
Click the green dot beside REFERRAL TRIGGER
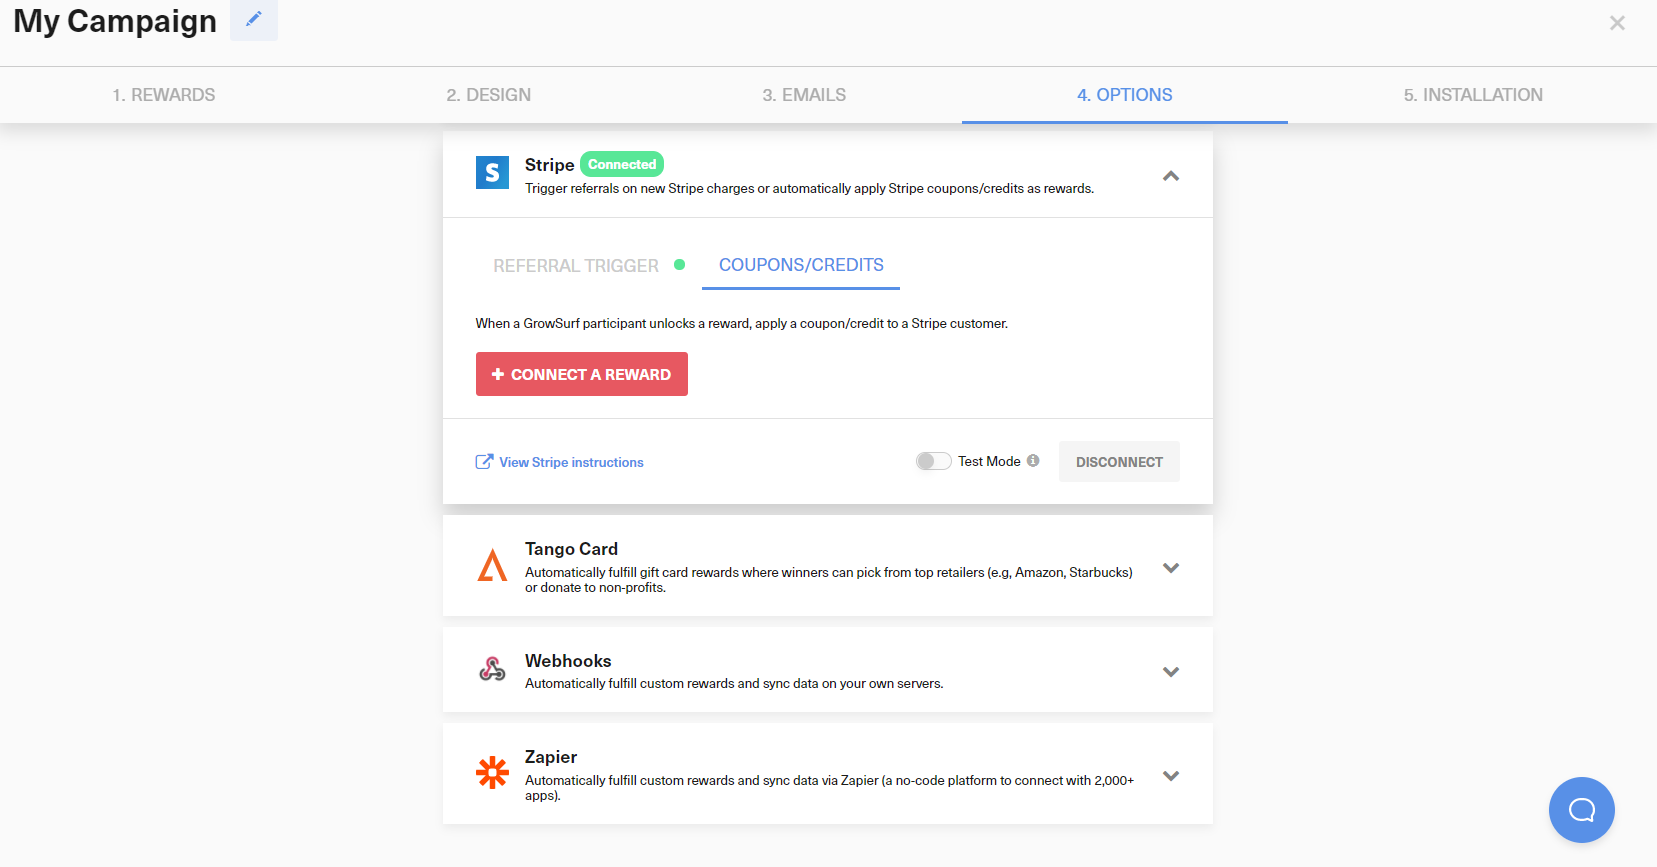coord(680,265)
